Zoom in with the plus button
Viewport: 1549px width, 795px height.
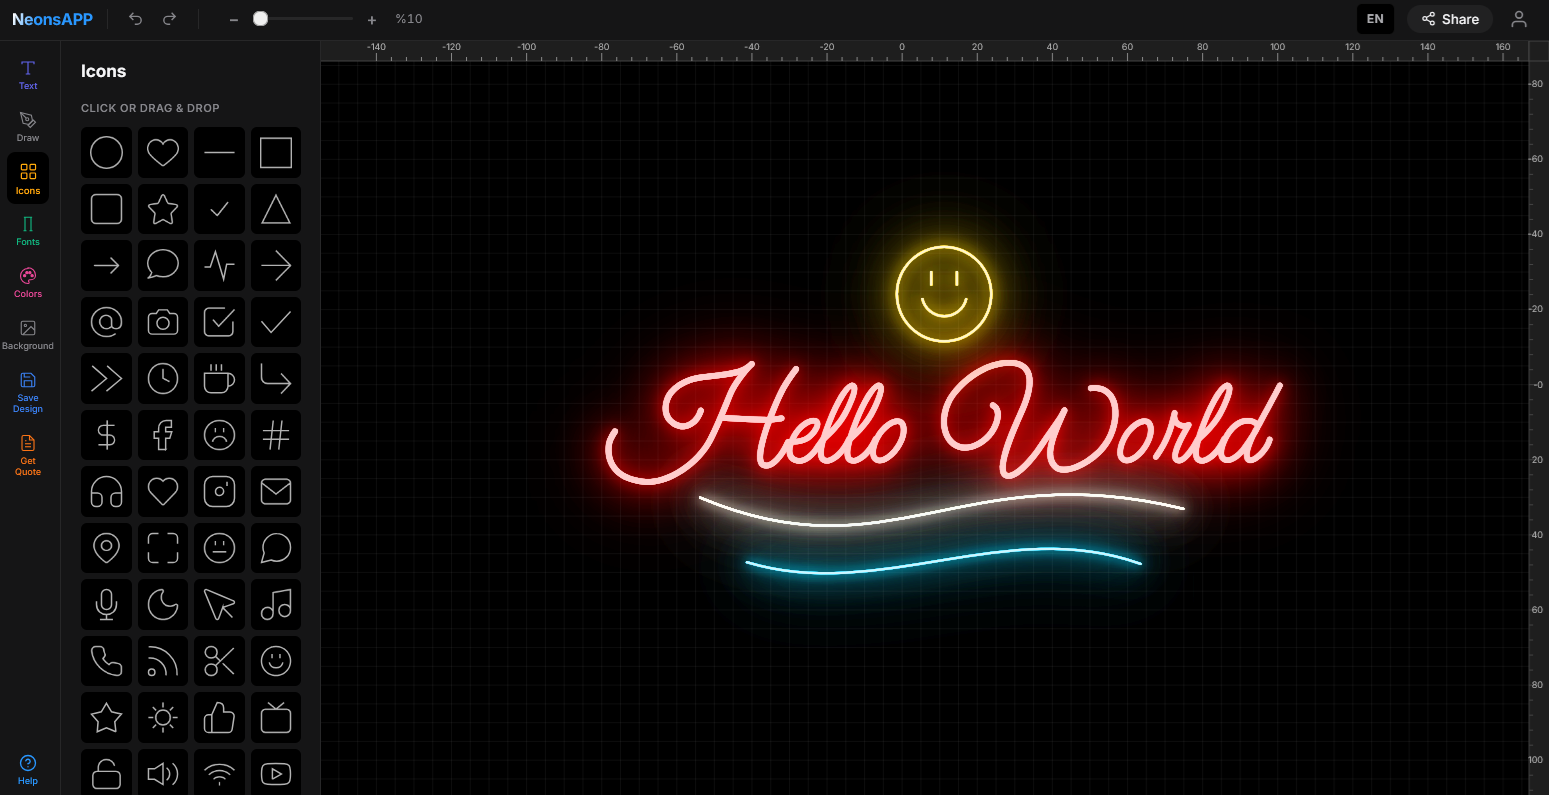click(371, 18)
